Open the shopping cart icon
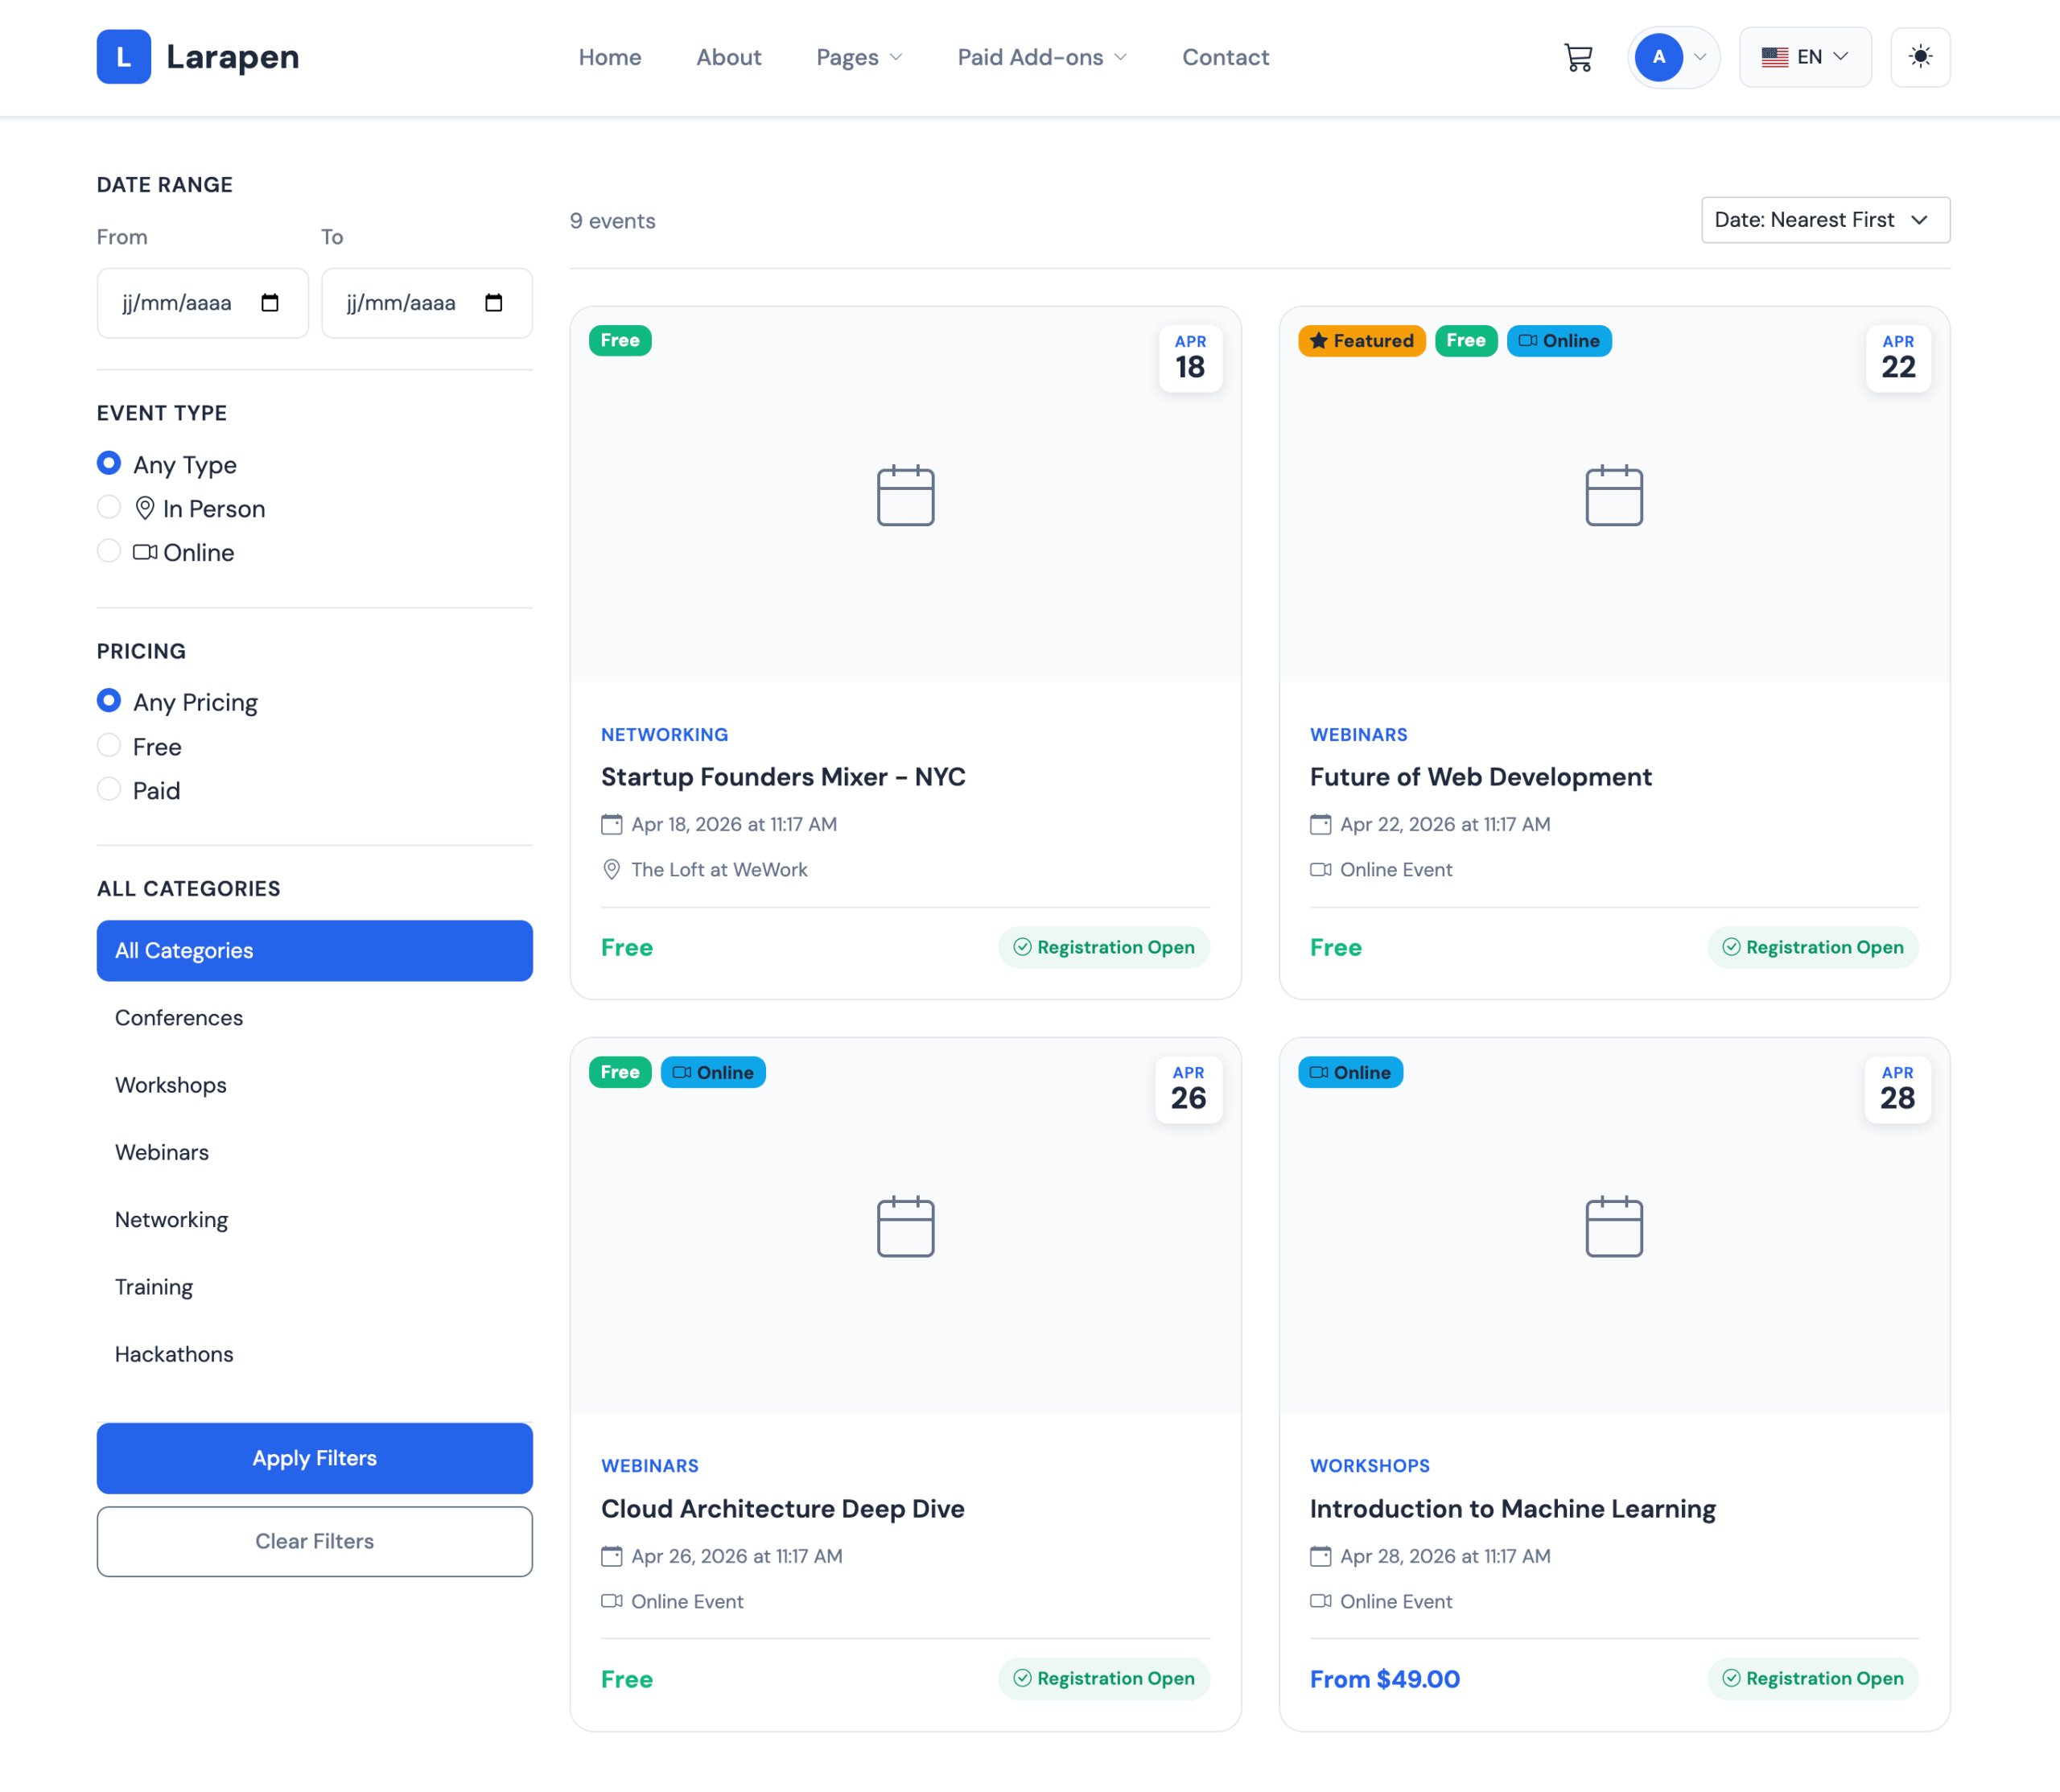Image resolution: width=2060 pixels, height=1792 pixels. [1577, 57]
